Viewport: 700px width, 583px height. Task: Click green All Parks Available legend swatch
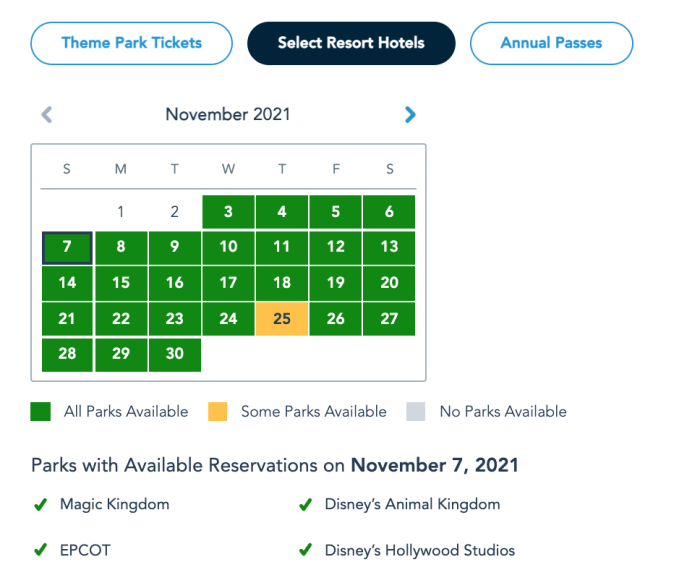click(41, 412)
